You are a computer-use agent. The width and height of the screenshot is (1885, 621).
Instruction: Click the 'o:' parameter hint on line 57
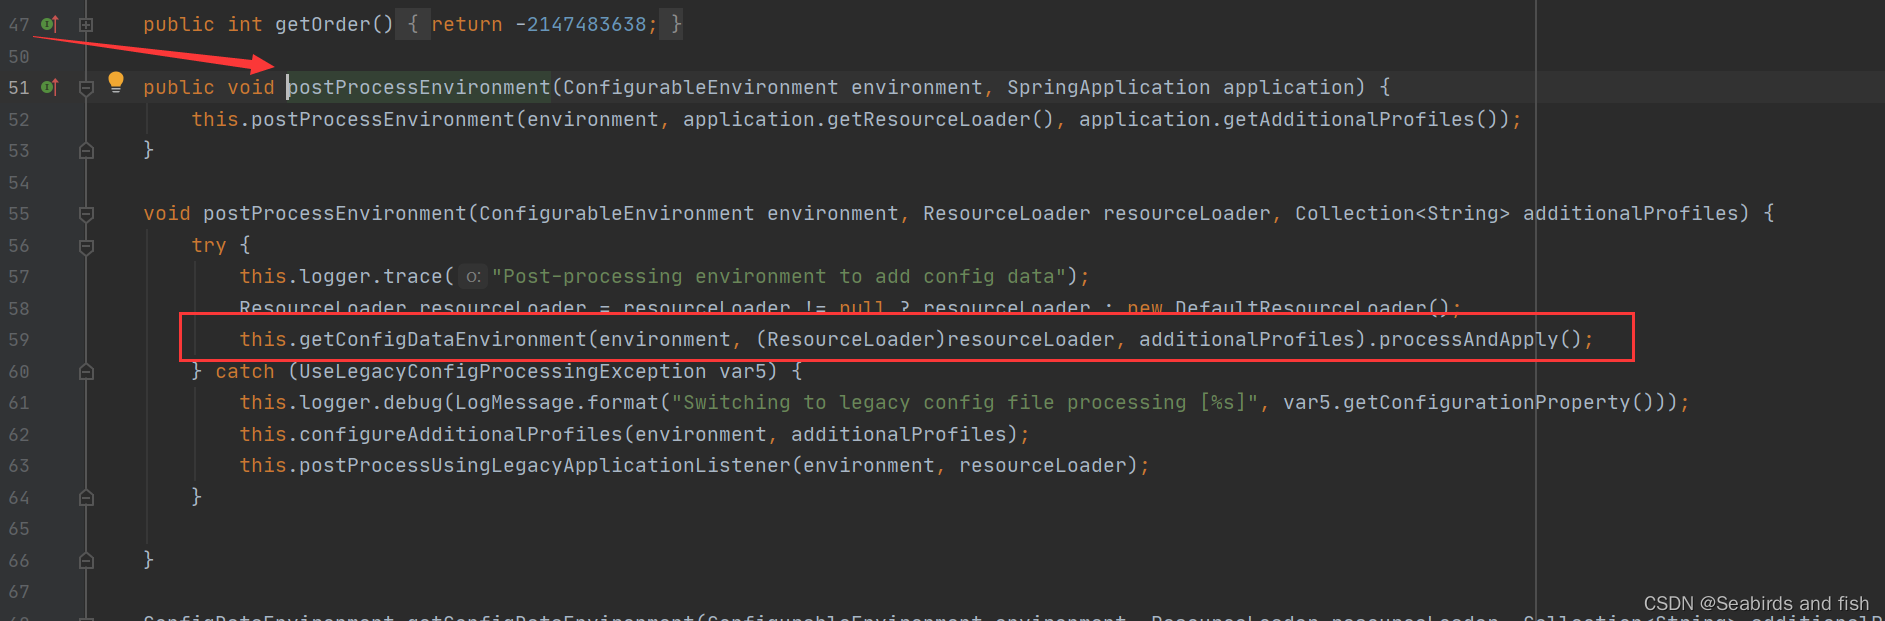click(x=473, y=276)
